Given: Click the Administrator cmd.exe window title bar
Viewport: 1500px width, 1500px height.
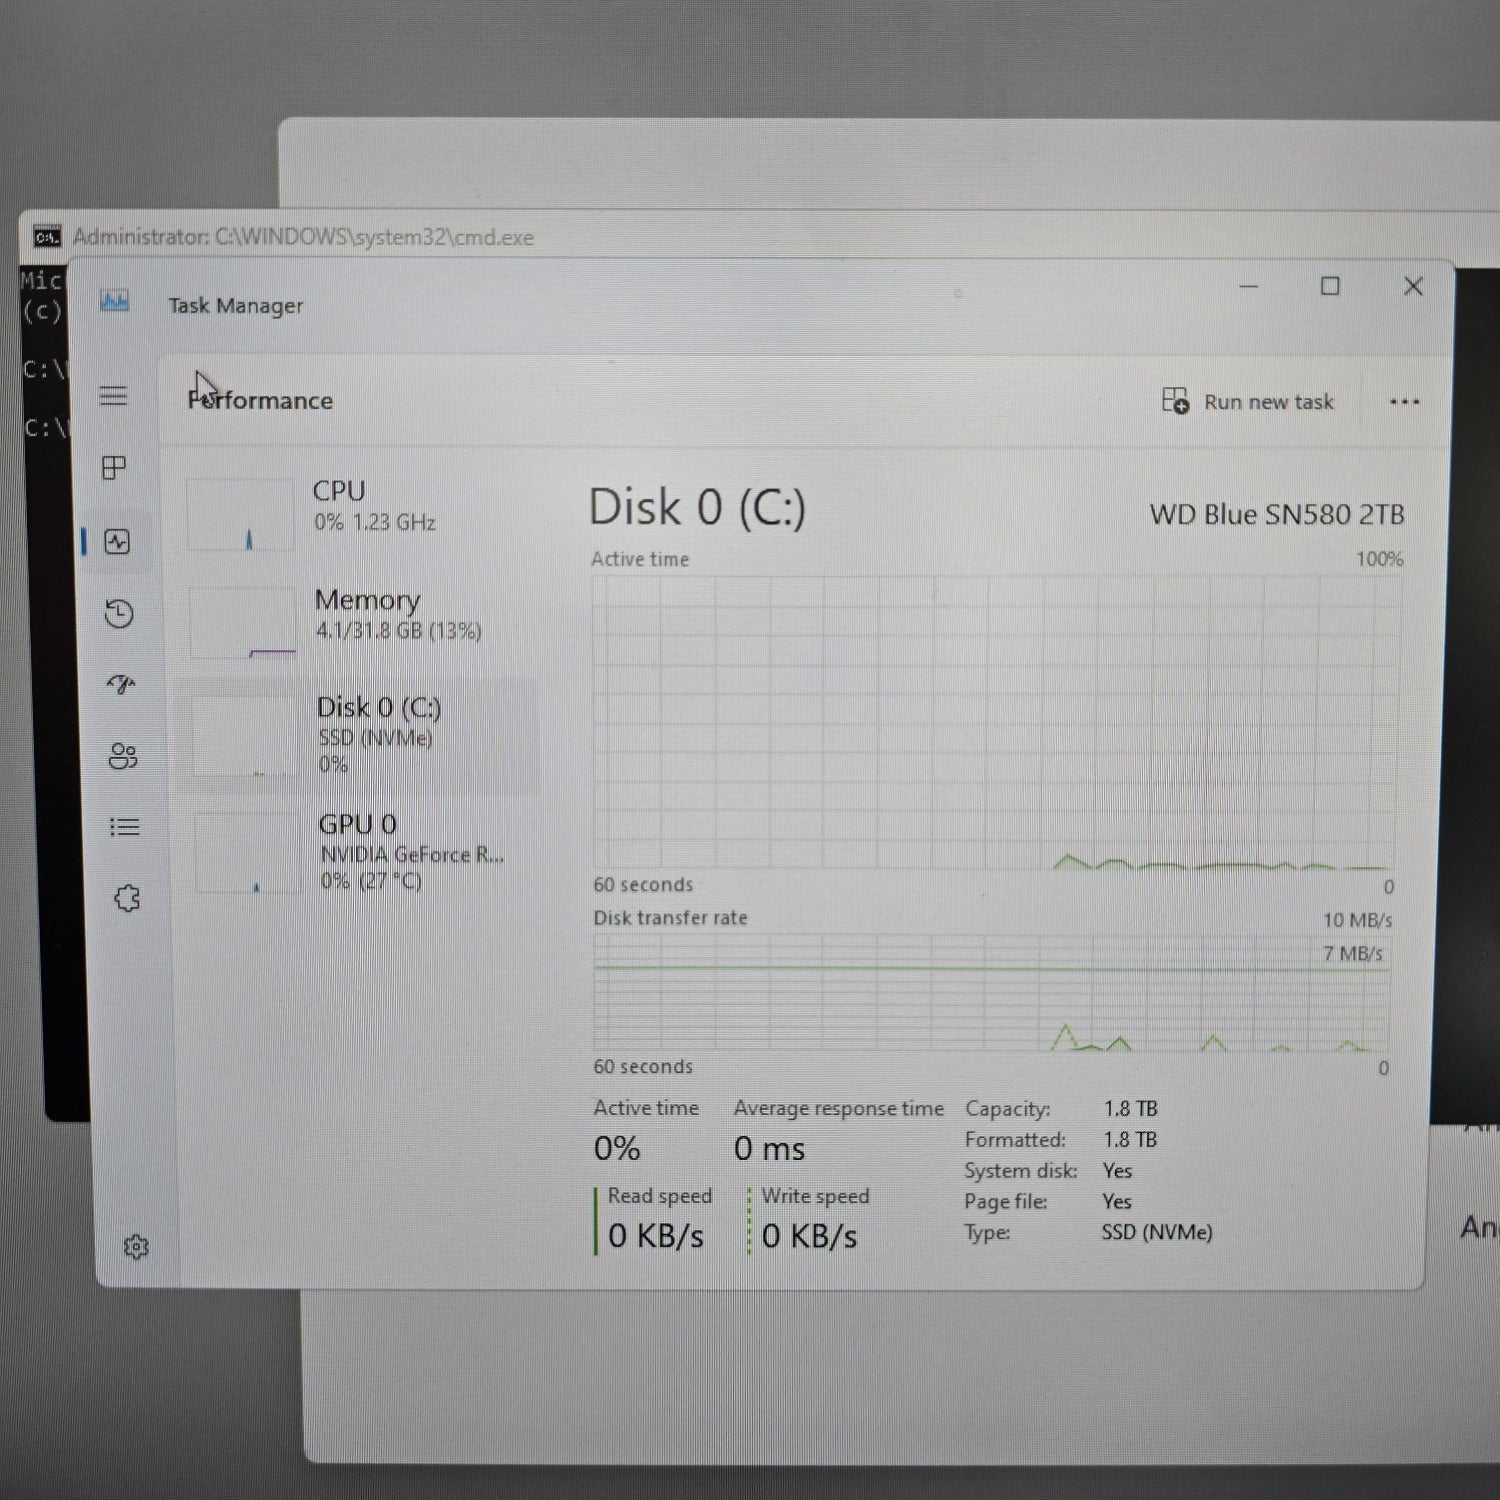Looking at the screenshot, I should coord(700,237).
